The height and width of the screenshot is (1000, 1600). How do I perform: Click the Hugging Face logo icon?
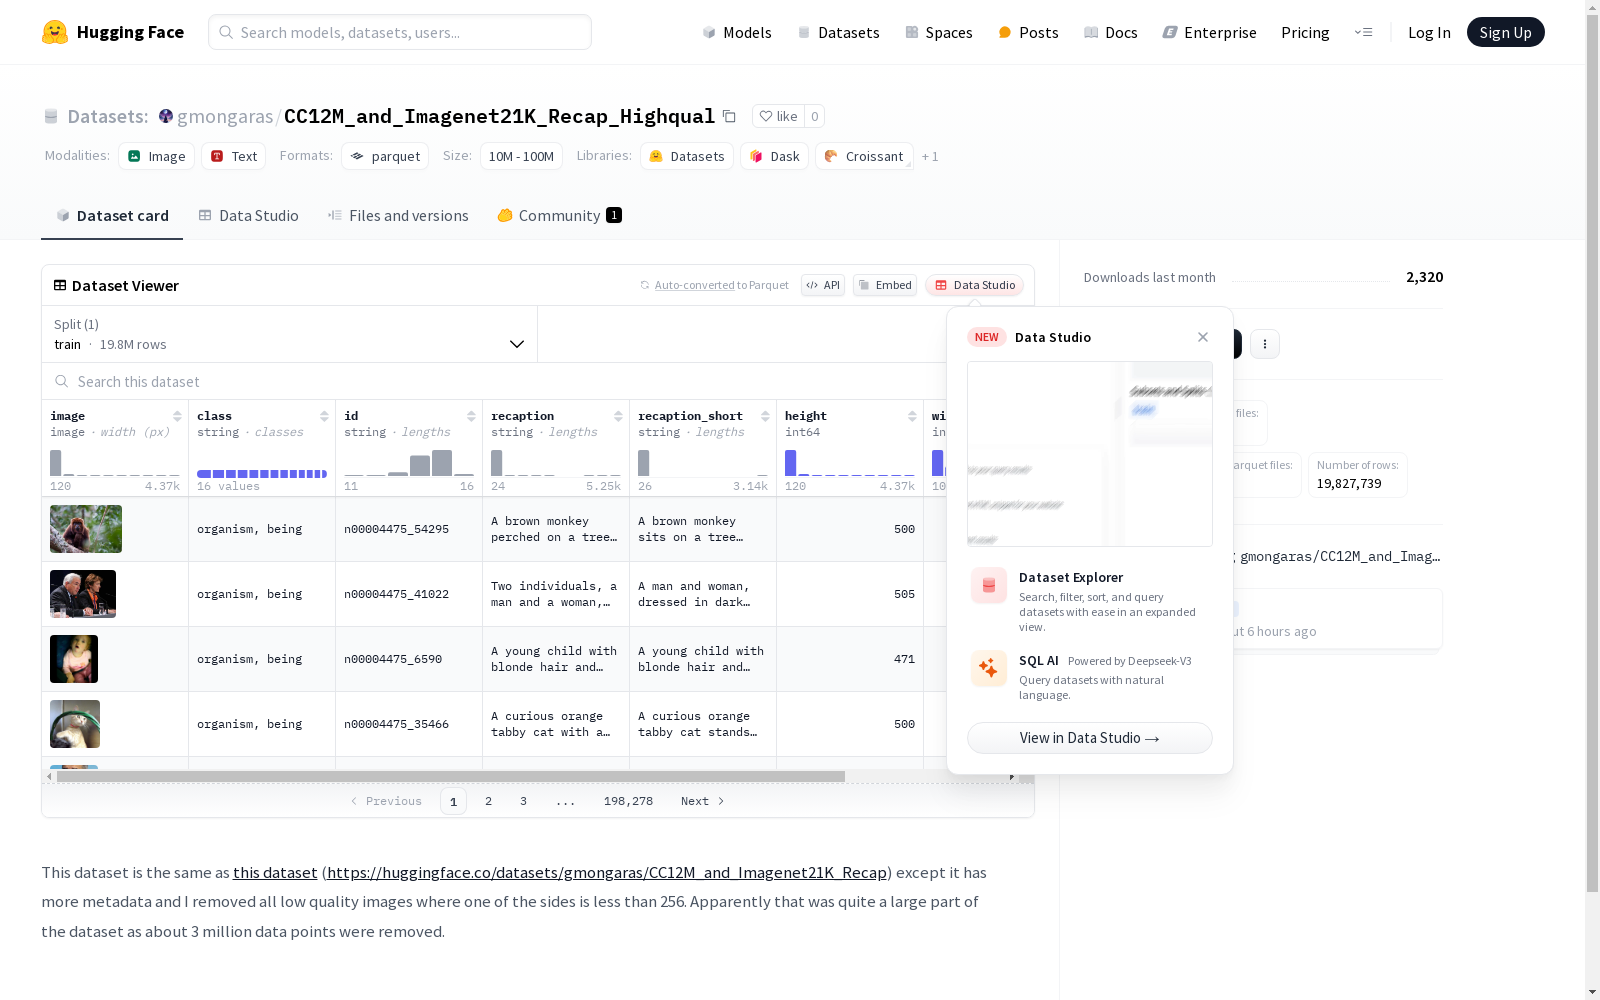pos(55,32)
